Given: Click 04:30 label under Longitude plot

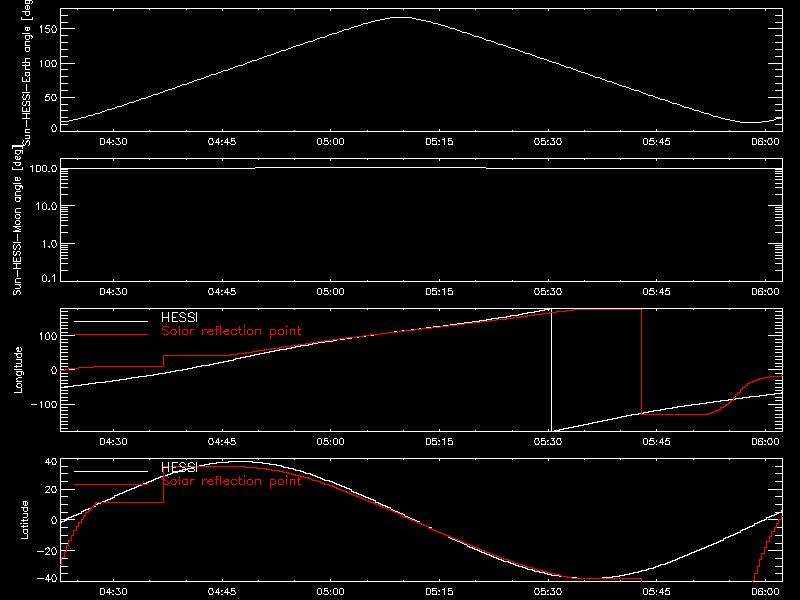Looking at the screenshot, I should coord(113,442).
